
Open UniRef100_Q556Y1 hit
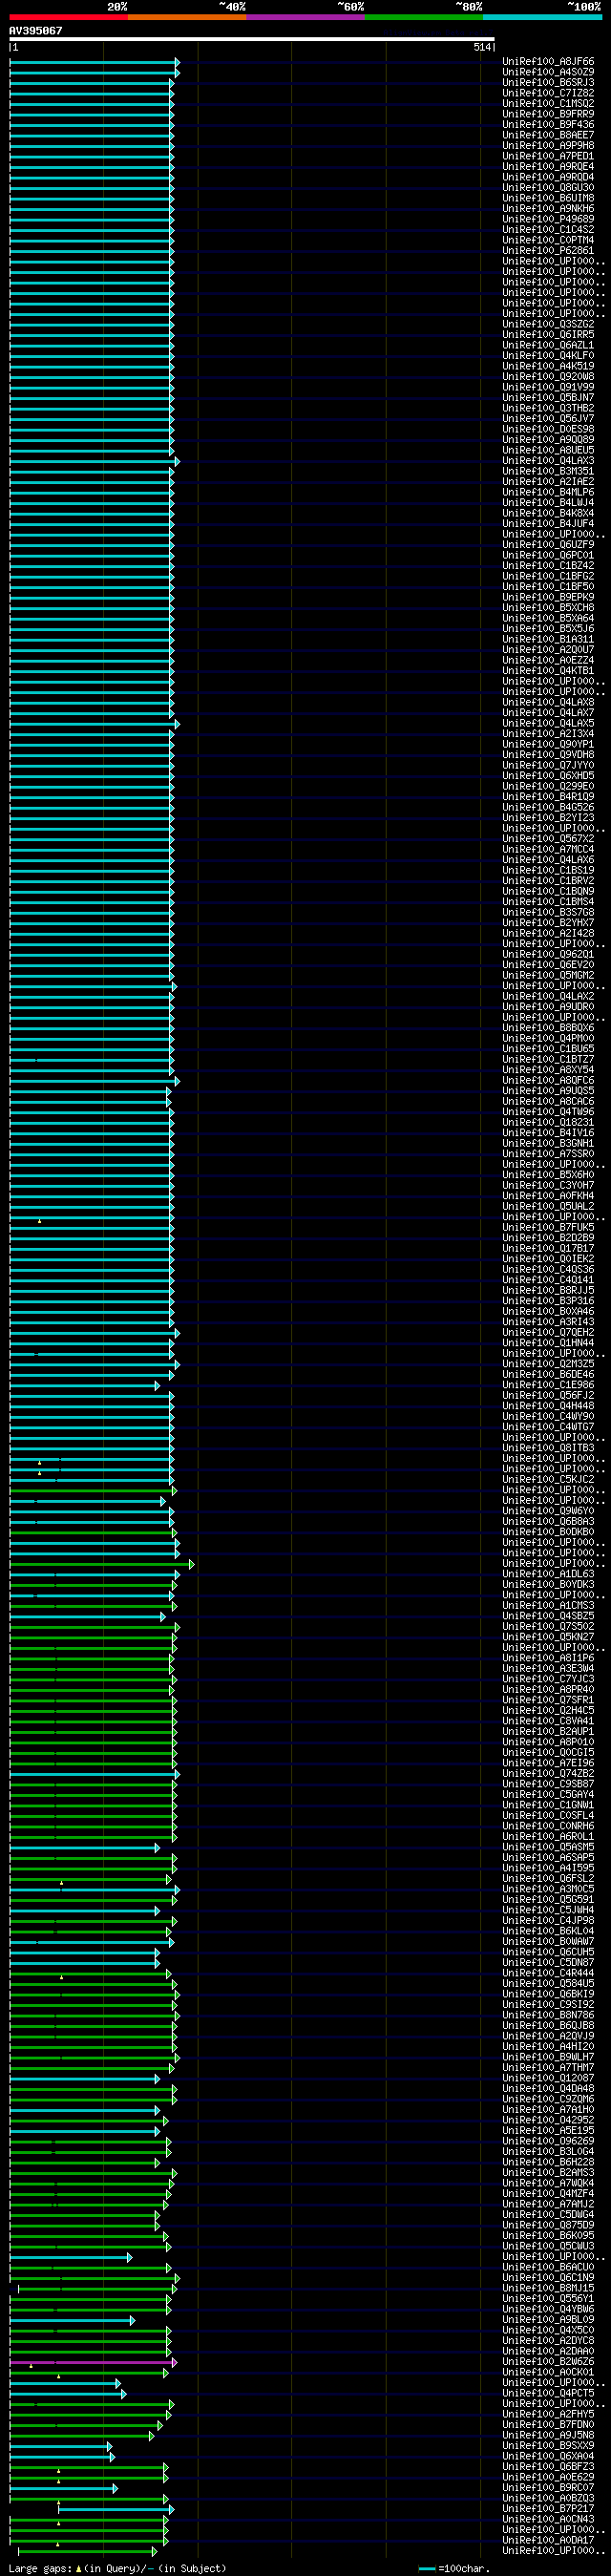tap(548, 2298)
